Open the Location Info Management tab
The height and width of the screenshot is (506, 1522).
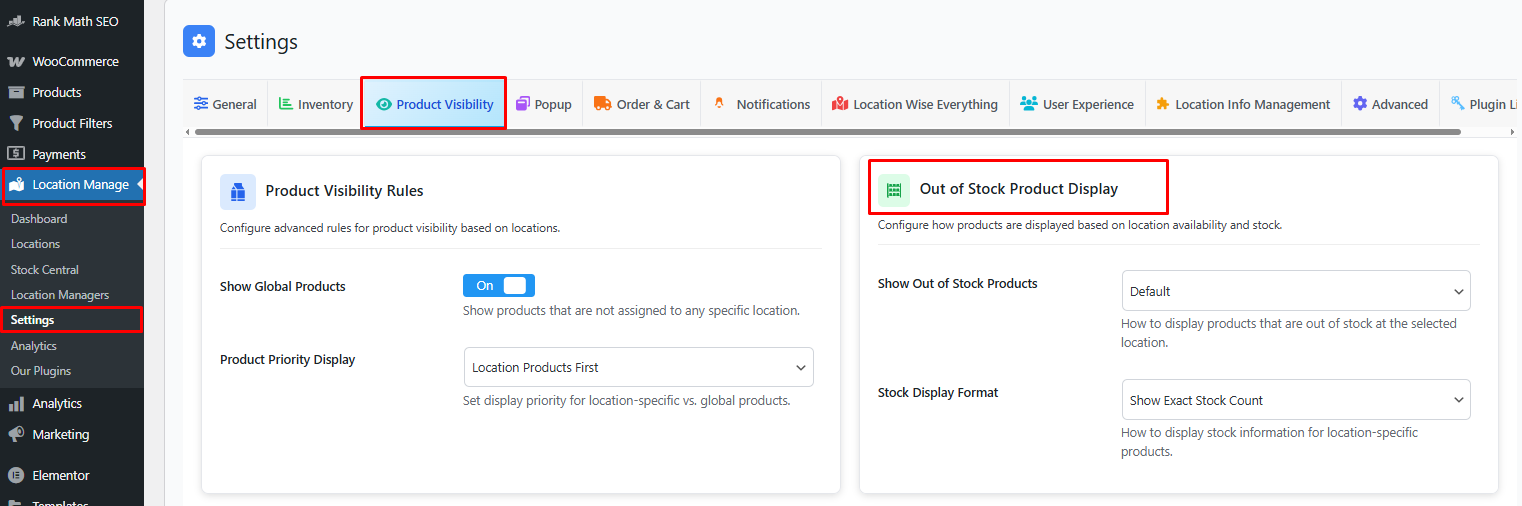1243,104
